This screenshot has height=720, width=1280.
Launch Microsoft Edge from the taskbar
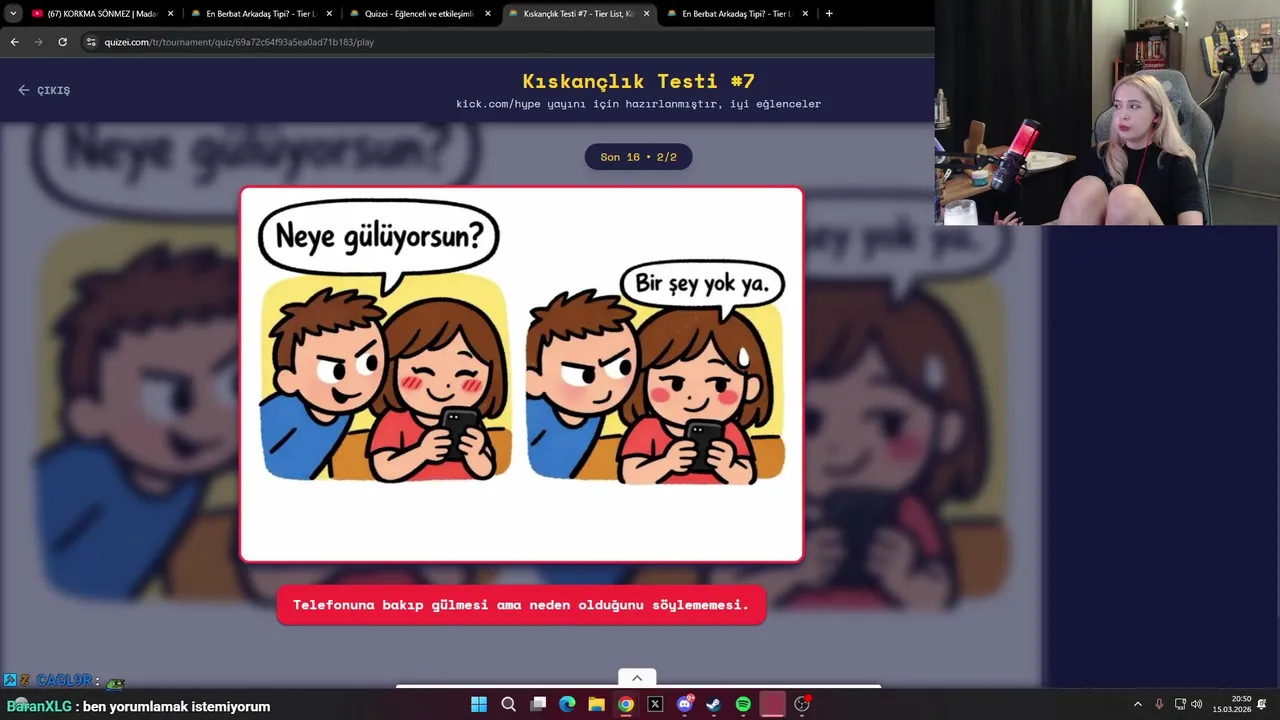tap(567, 704)
